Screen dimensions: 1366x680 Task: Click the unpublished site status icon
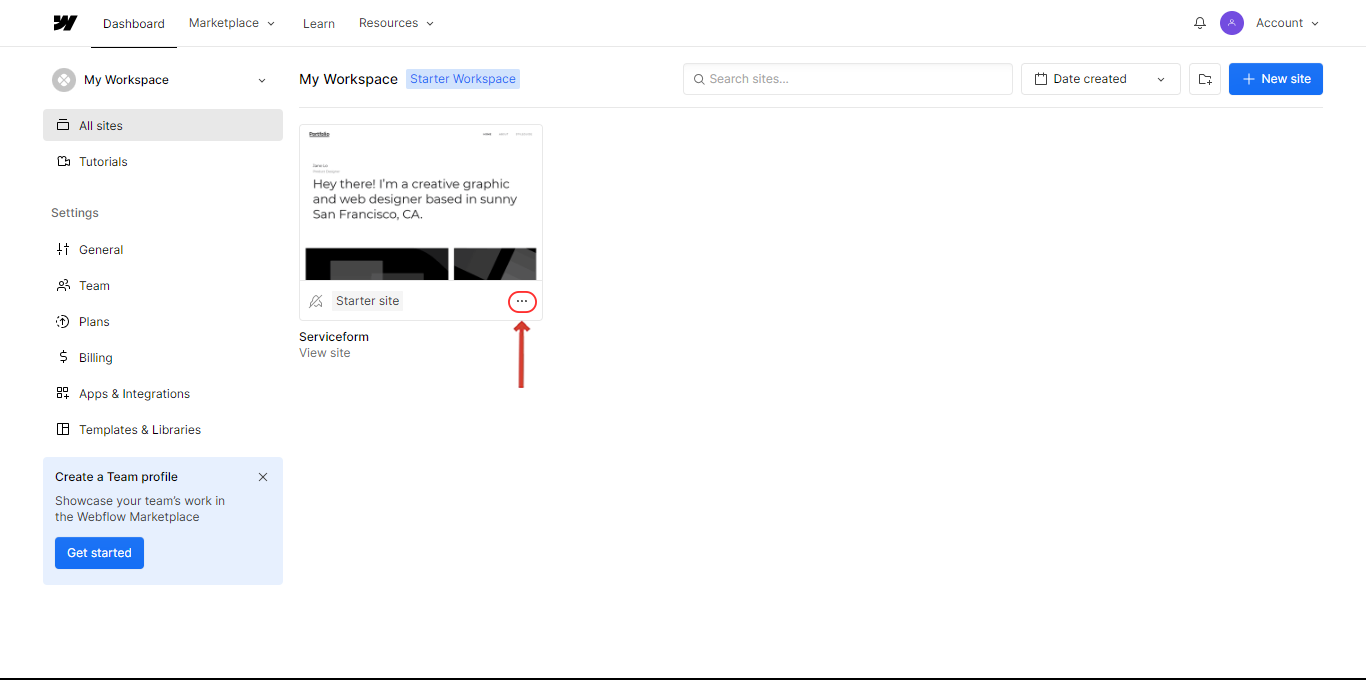[x=316, y=301]
